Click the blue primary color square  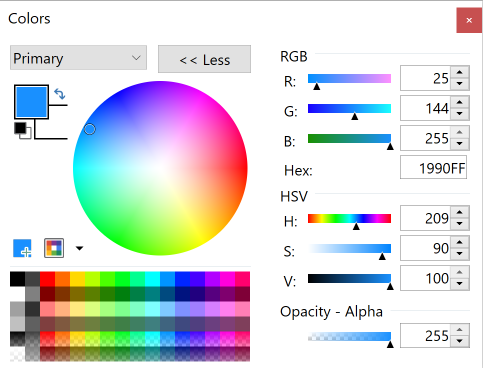tap(31, 102)
